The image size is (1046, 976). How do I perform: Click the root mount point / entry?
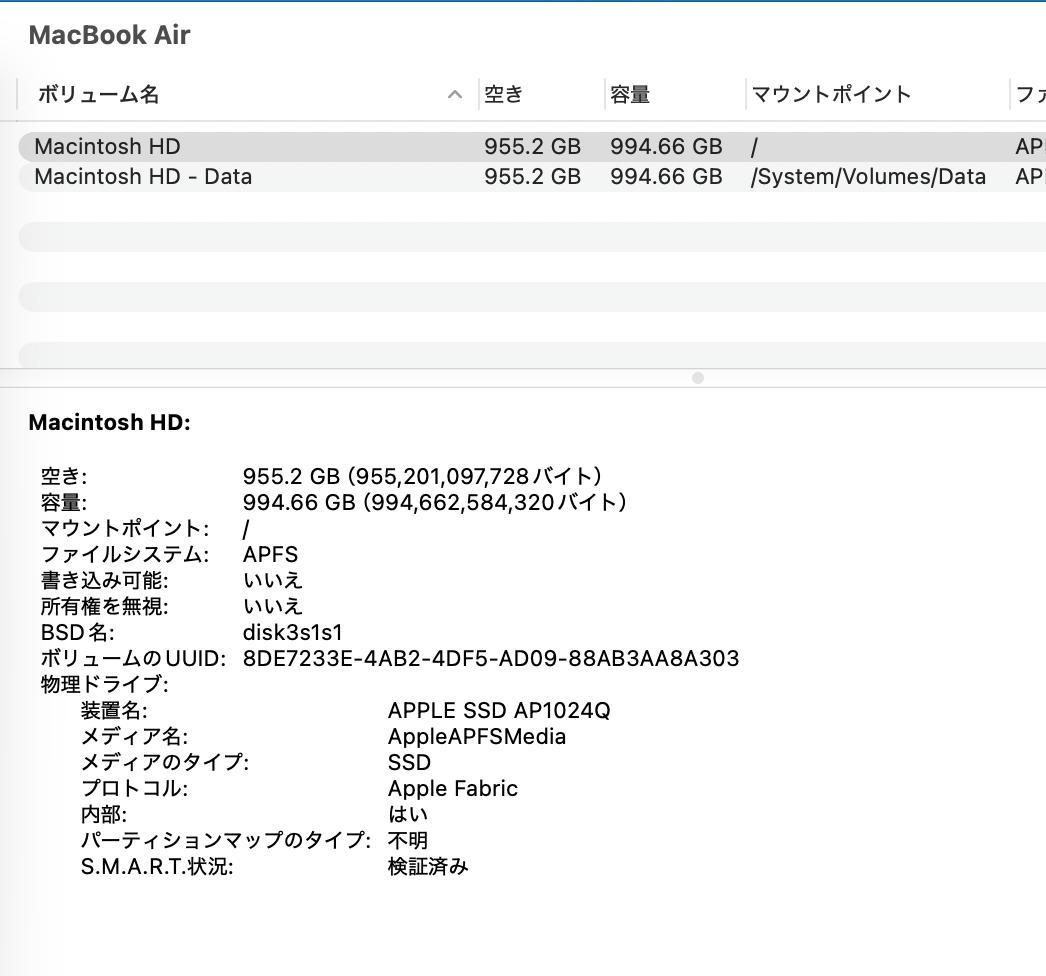tap(754, 146)
